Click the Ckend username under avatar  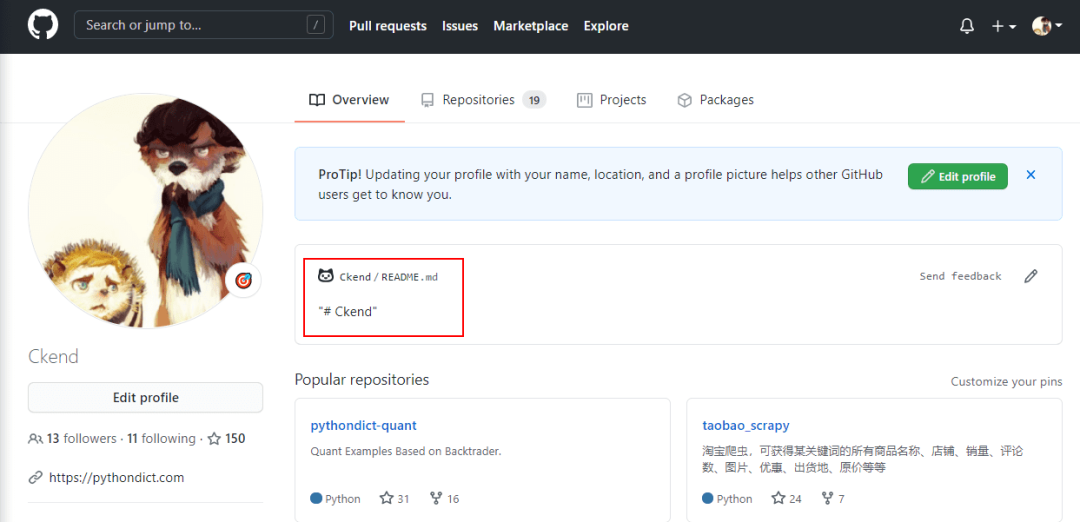click(x=53, y=357)
